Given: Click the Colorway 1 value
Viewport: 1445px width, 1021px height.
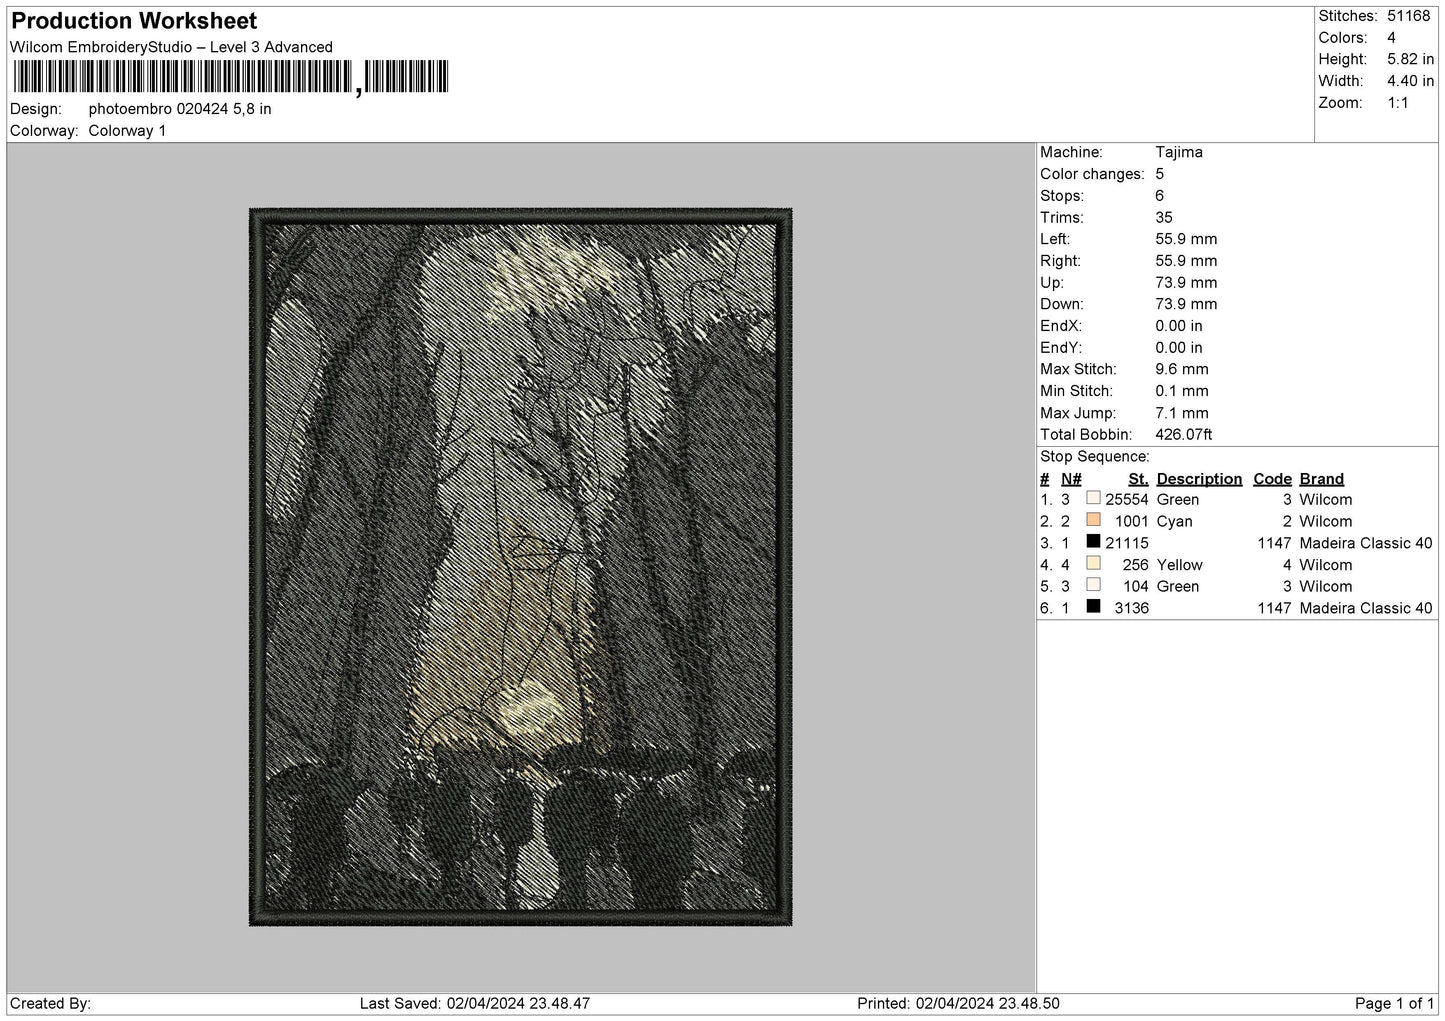Looking at the screenshot, I should pyautogui.click(x=127, y=131).
